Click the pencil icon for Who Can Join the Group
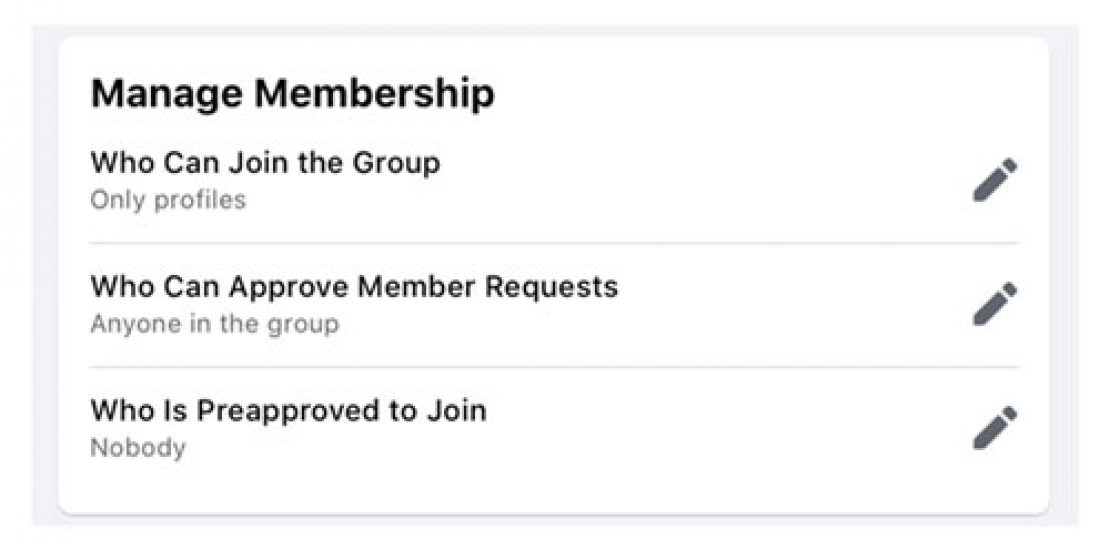 pyautogui.click(x=995, y=181)
